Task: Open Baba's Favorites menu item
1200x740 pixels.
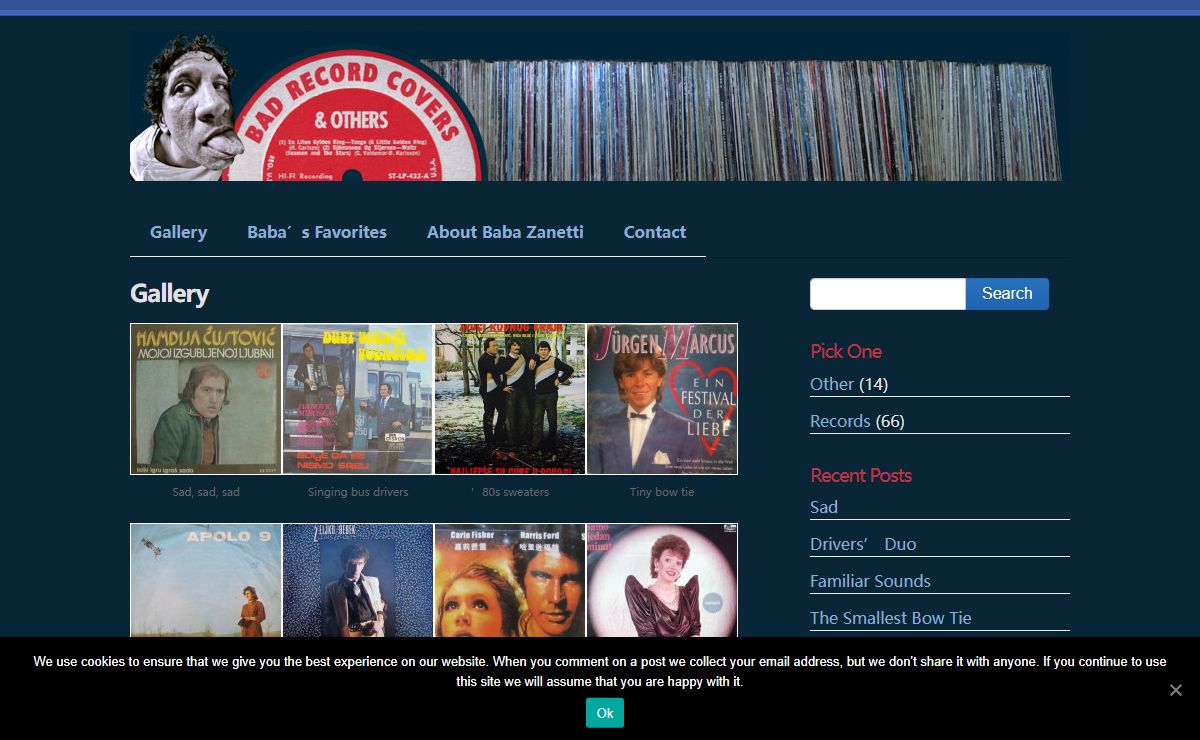Action: pyautogui.click(x=317, y=232)
